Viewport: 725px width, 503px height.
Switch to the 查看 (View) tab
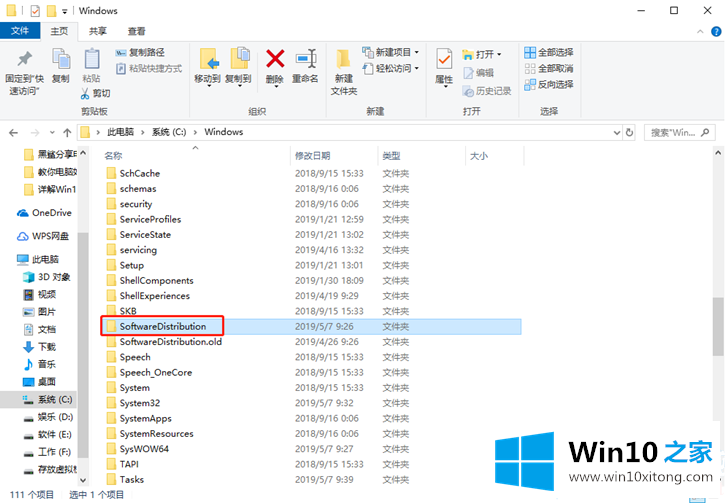(136, 31)
